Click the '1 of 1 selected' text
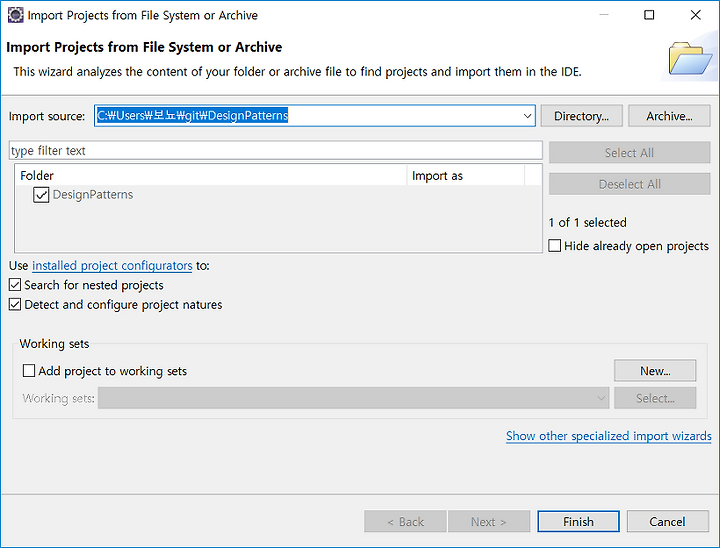The height and width of the screenshot is (548, 720). click(x=587, y=222)
